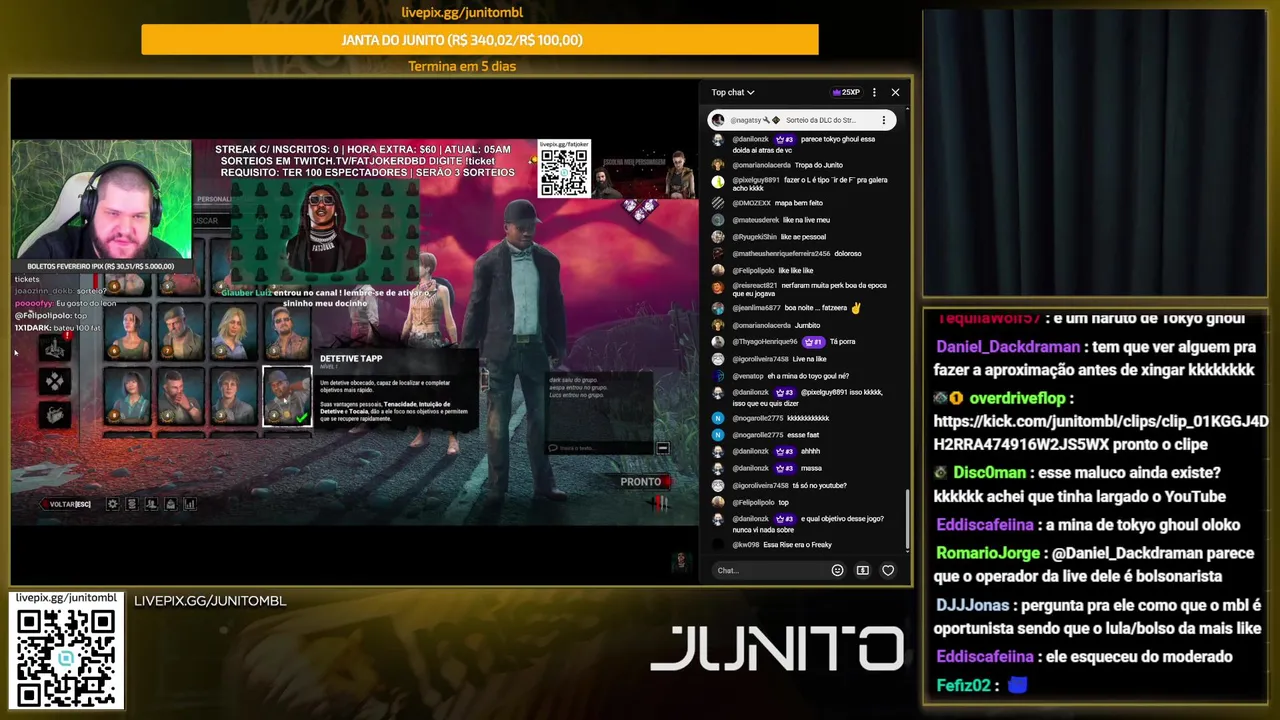Image resolution: width=1280 pixels, height=720 pixels.
Task: Click @jeanlima6877 'boa noite ... fatzeera' message
Action: pyautogui.click(x=796, y=308)
